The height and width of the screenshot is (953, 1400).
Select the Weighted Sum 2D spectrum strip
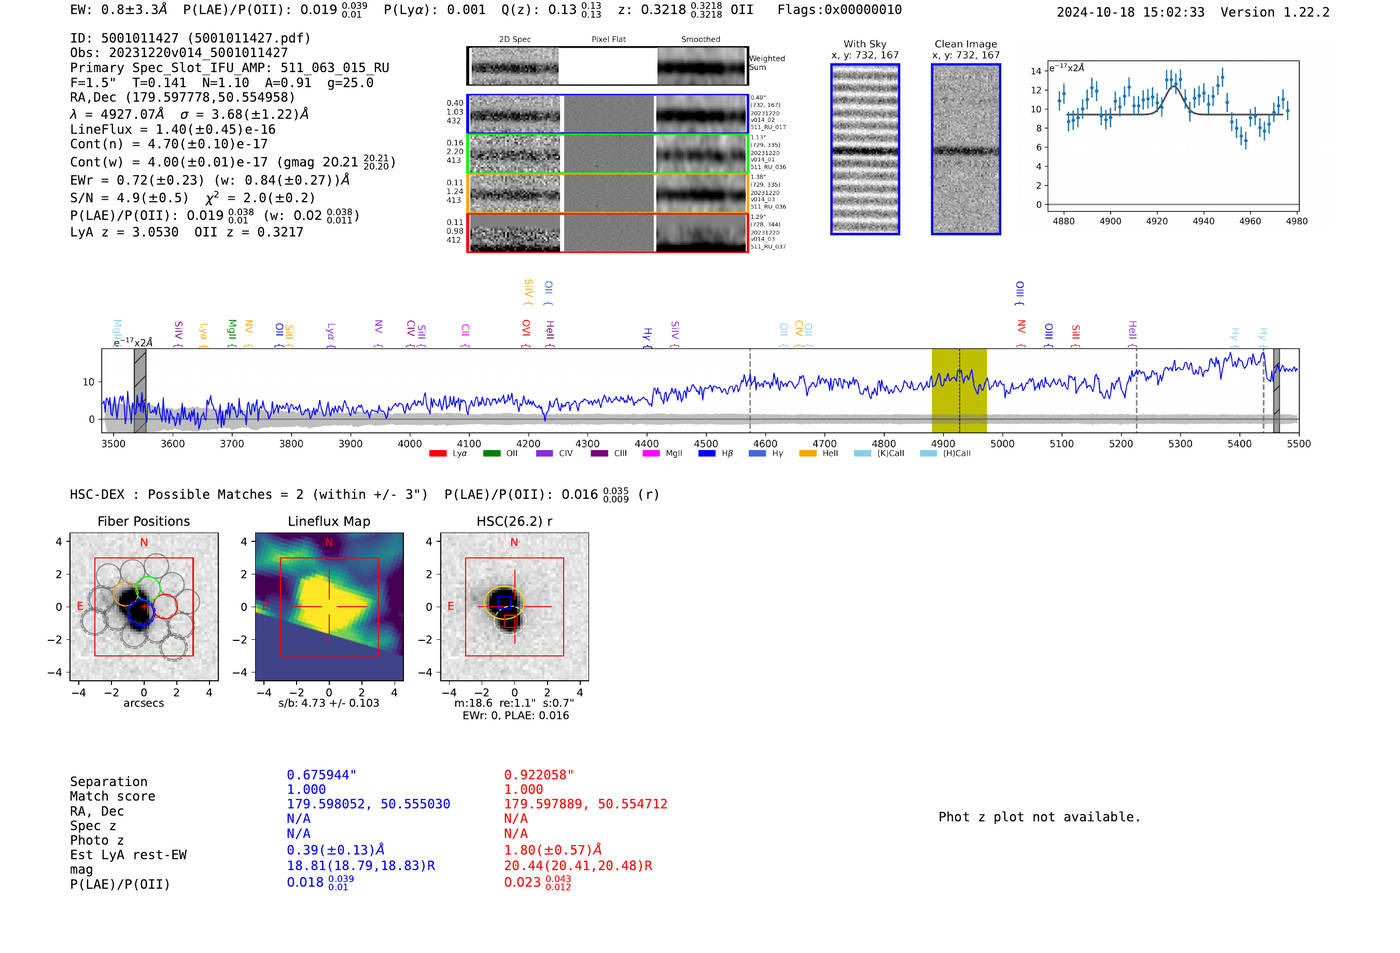(x=607, y=66)
